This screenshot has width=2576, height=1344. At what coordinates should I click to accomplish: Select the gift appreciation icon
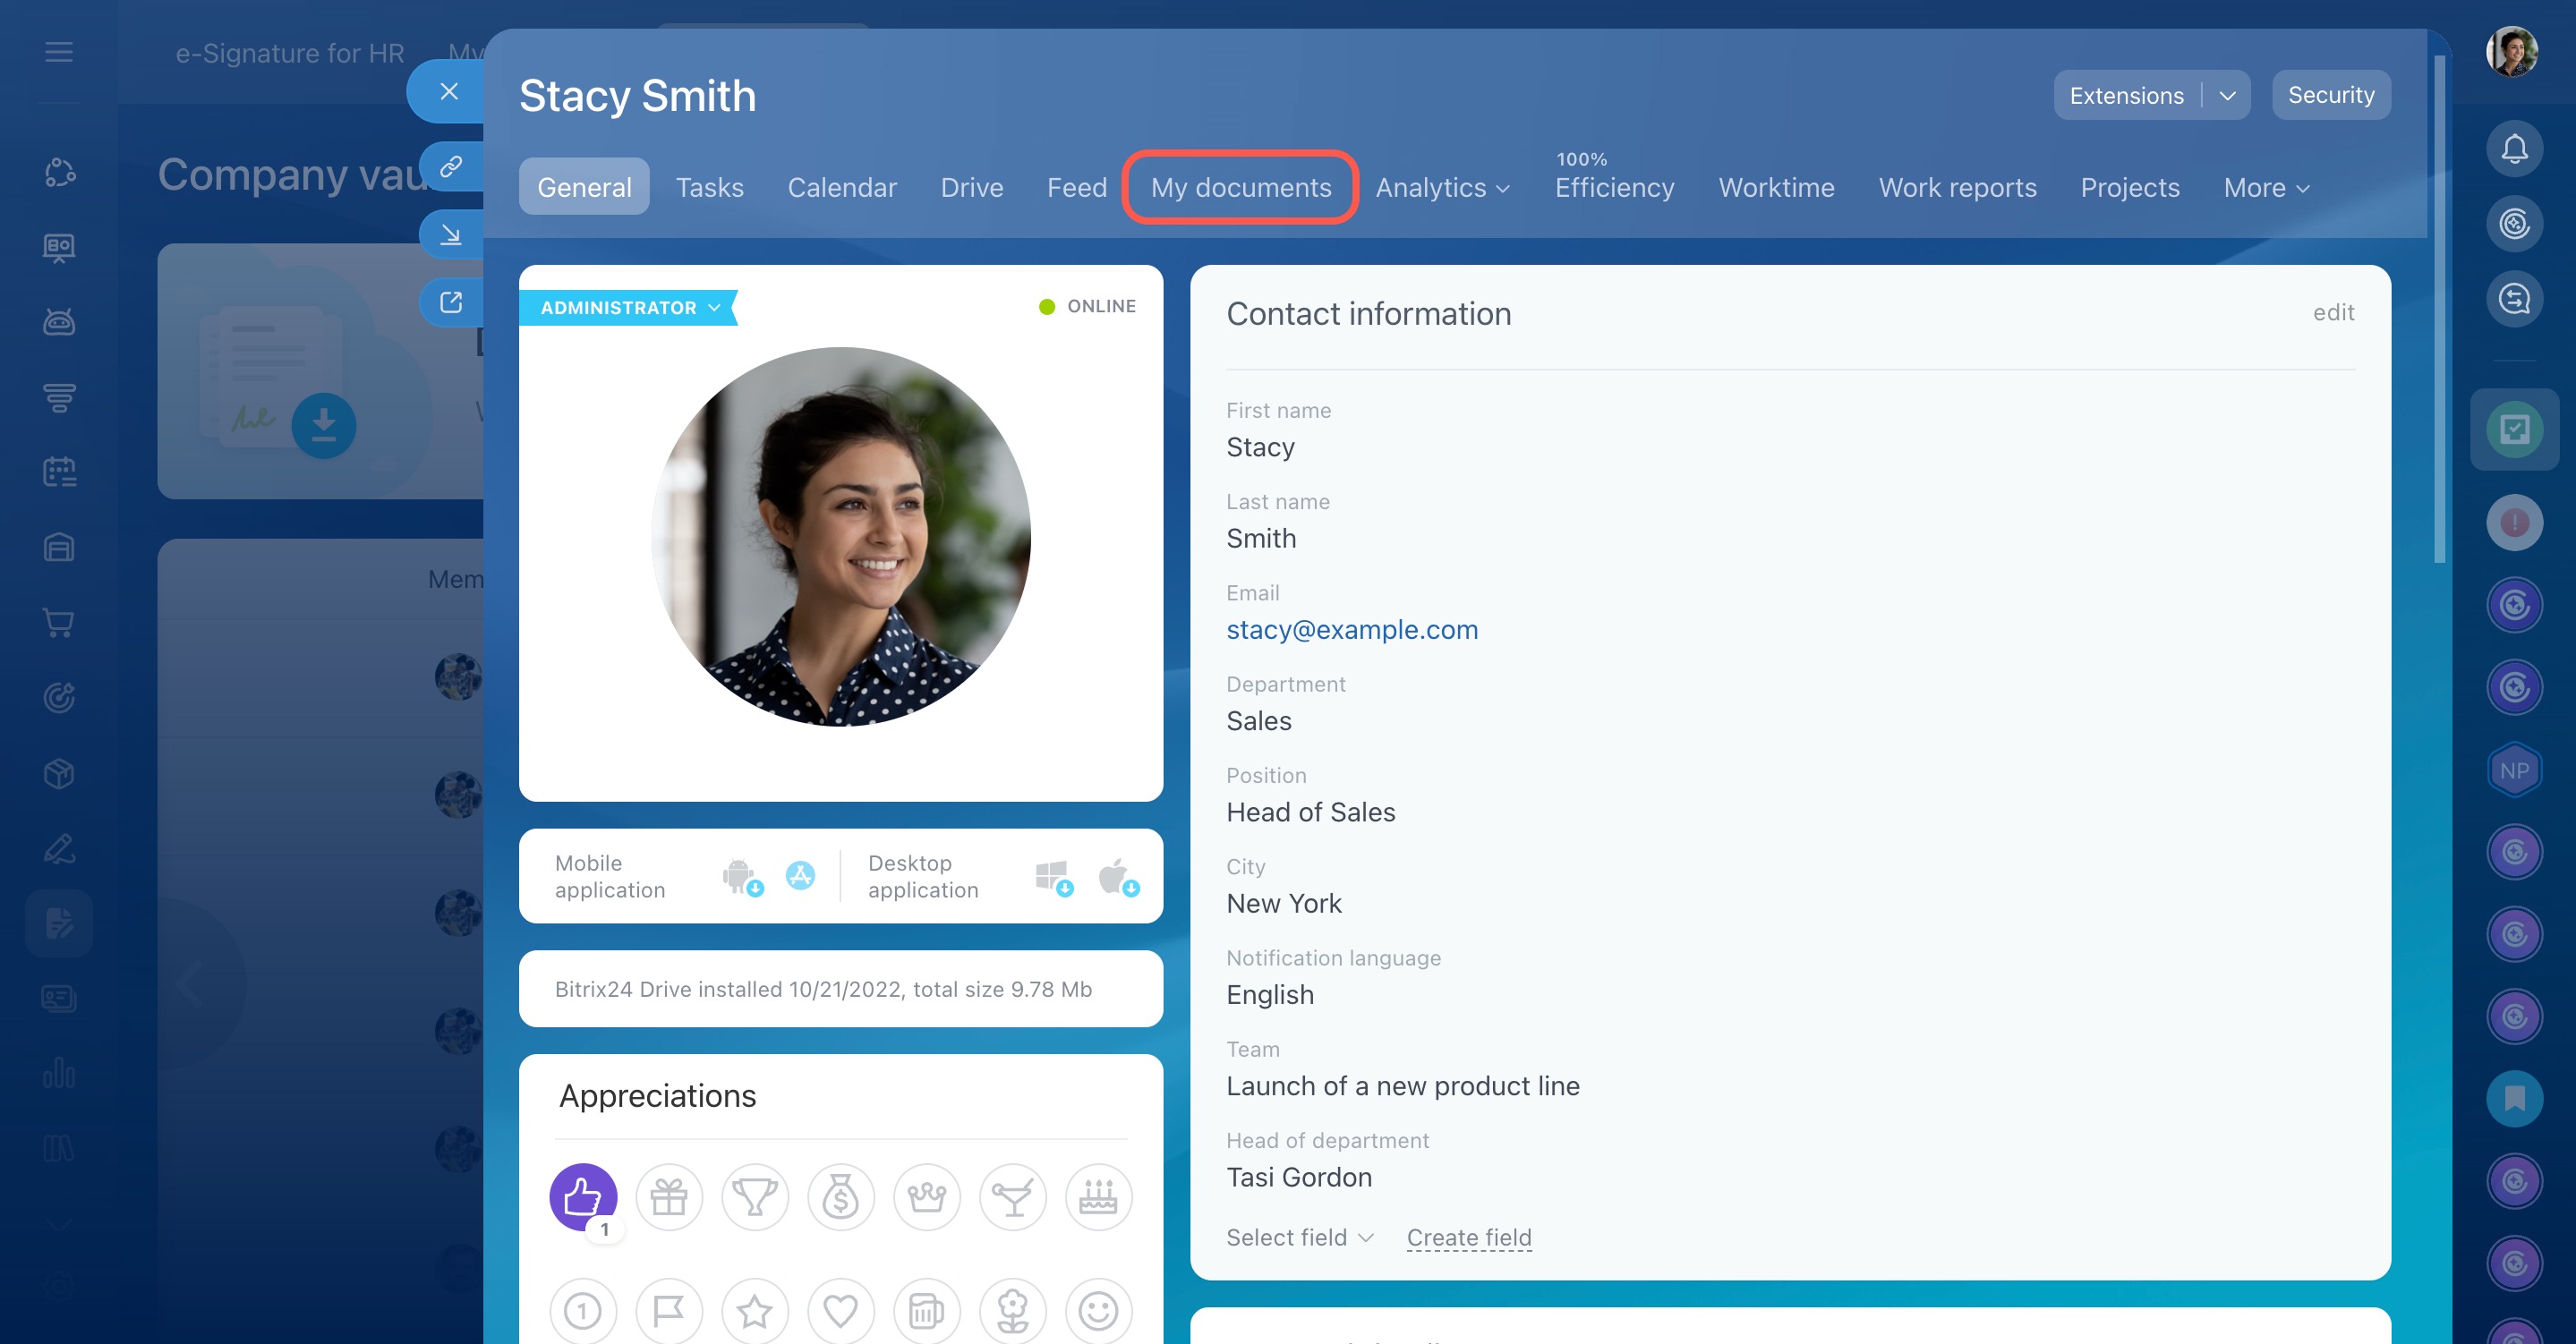pos(669,1197)
